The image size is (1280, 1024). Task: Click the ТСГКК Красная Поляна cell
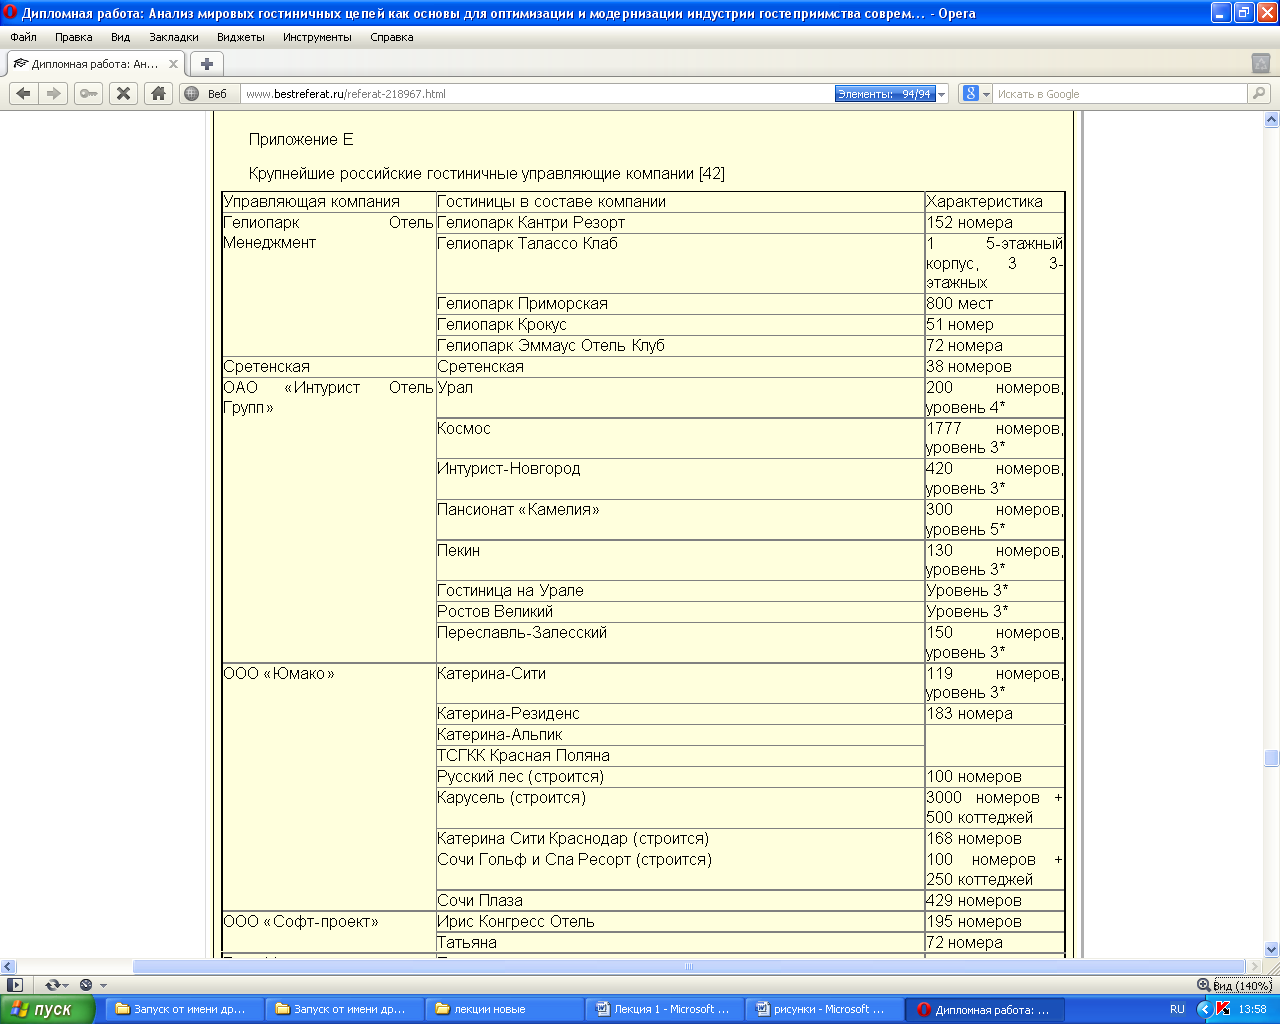[x=680, y=756]
